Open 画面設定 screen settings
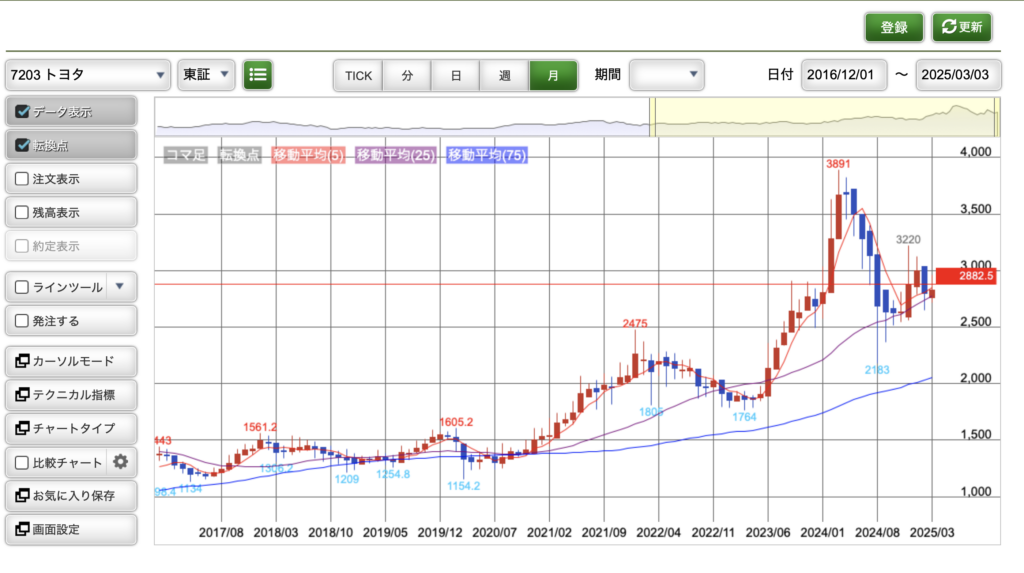Screen dimensions: 1024x573 [71, 529]
